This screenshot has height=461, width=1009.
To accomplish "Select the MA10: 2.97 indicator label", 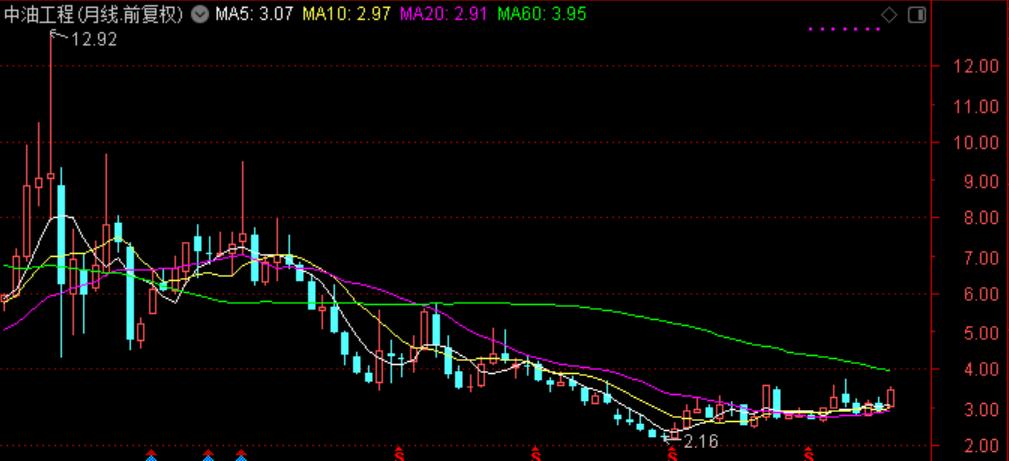I will pos(346,14).
